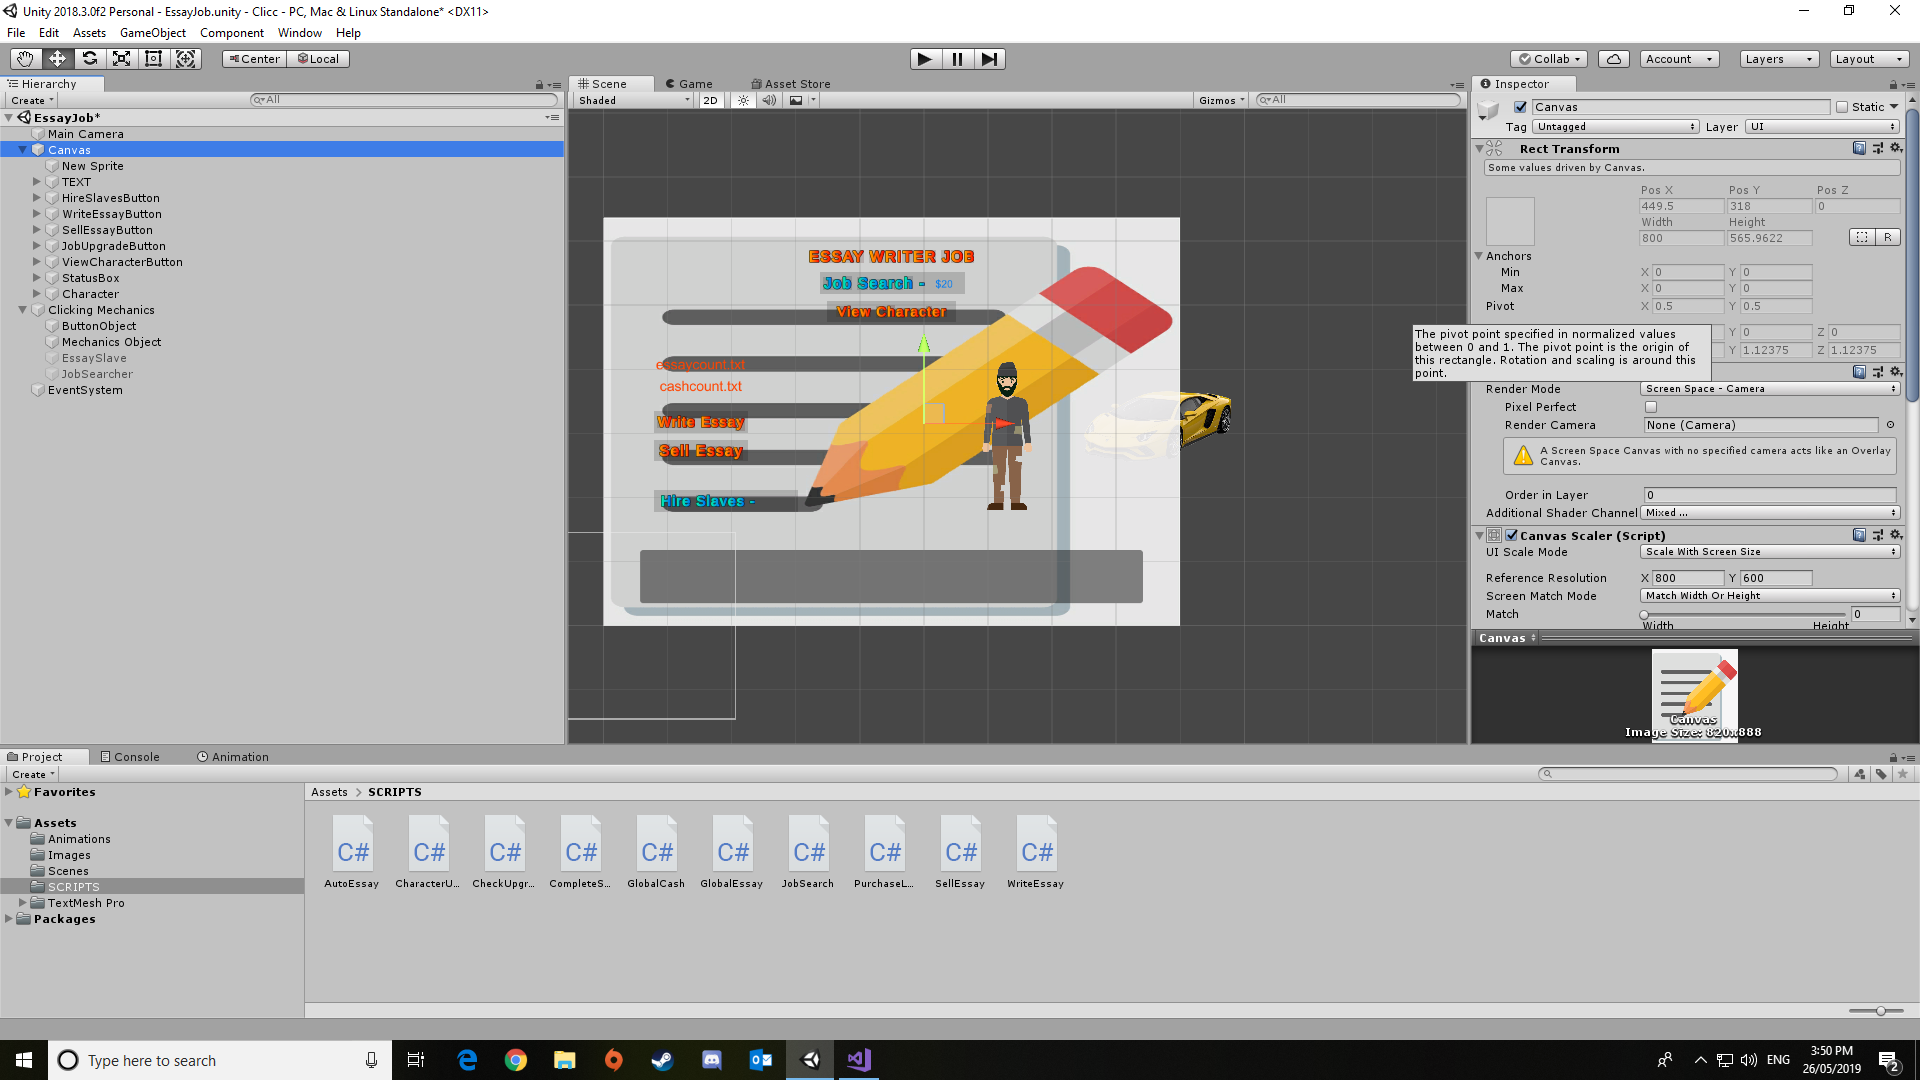Open Render Mode dropdown

[1770, 389]
